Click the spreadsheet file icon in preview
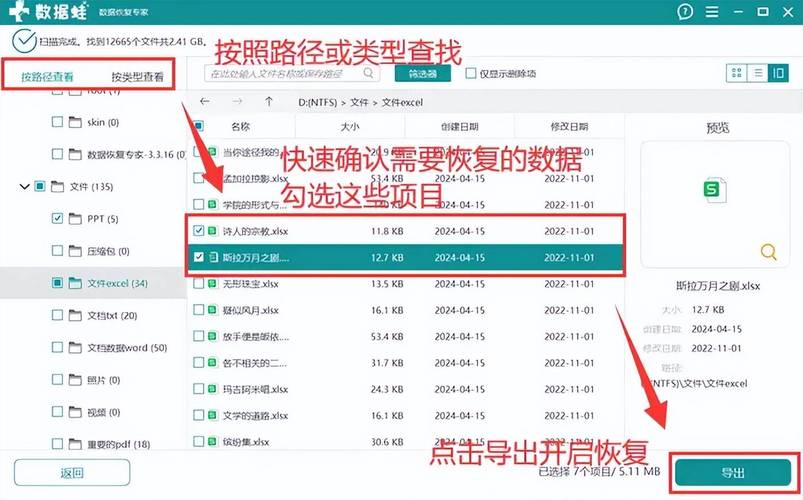 714,190
